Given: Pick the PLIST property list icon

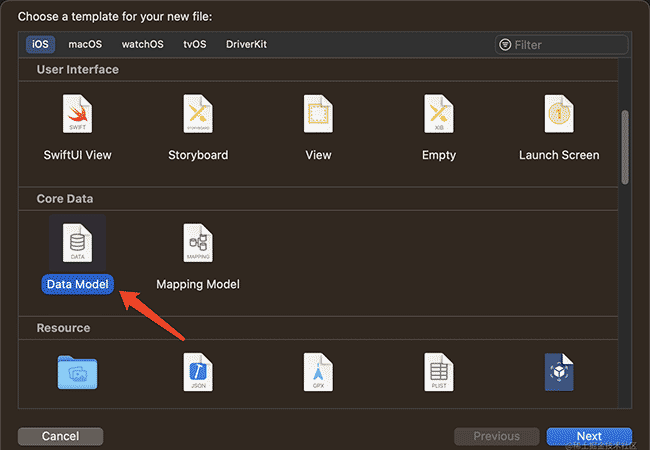Looking at the screenshot, I should pos(439,372).
